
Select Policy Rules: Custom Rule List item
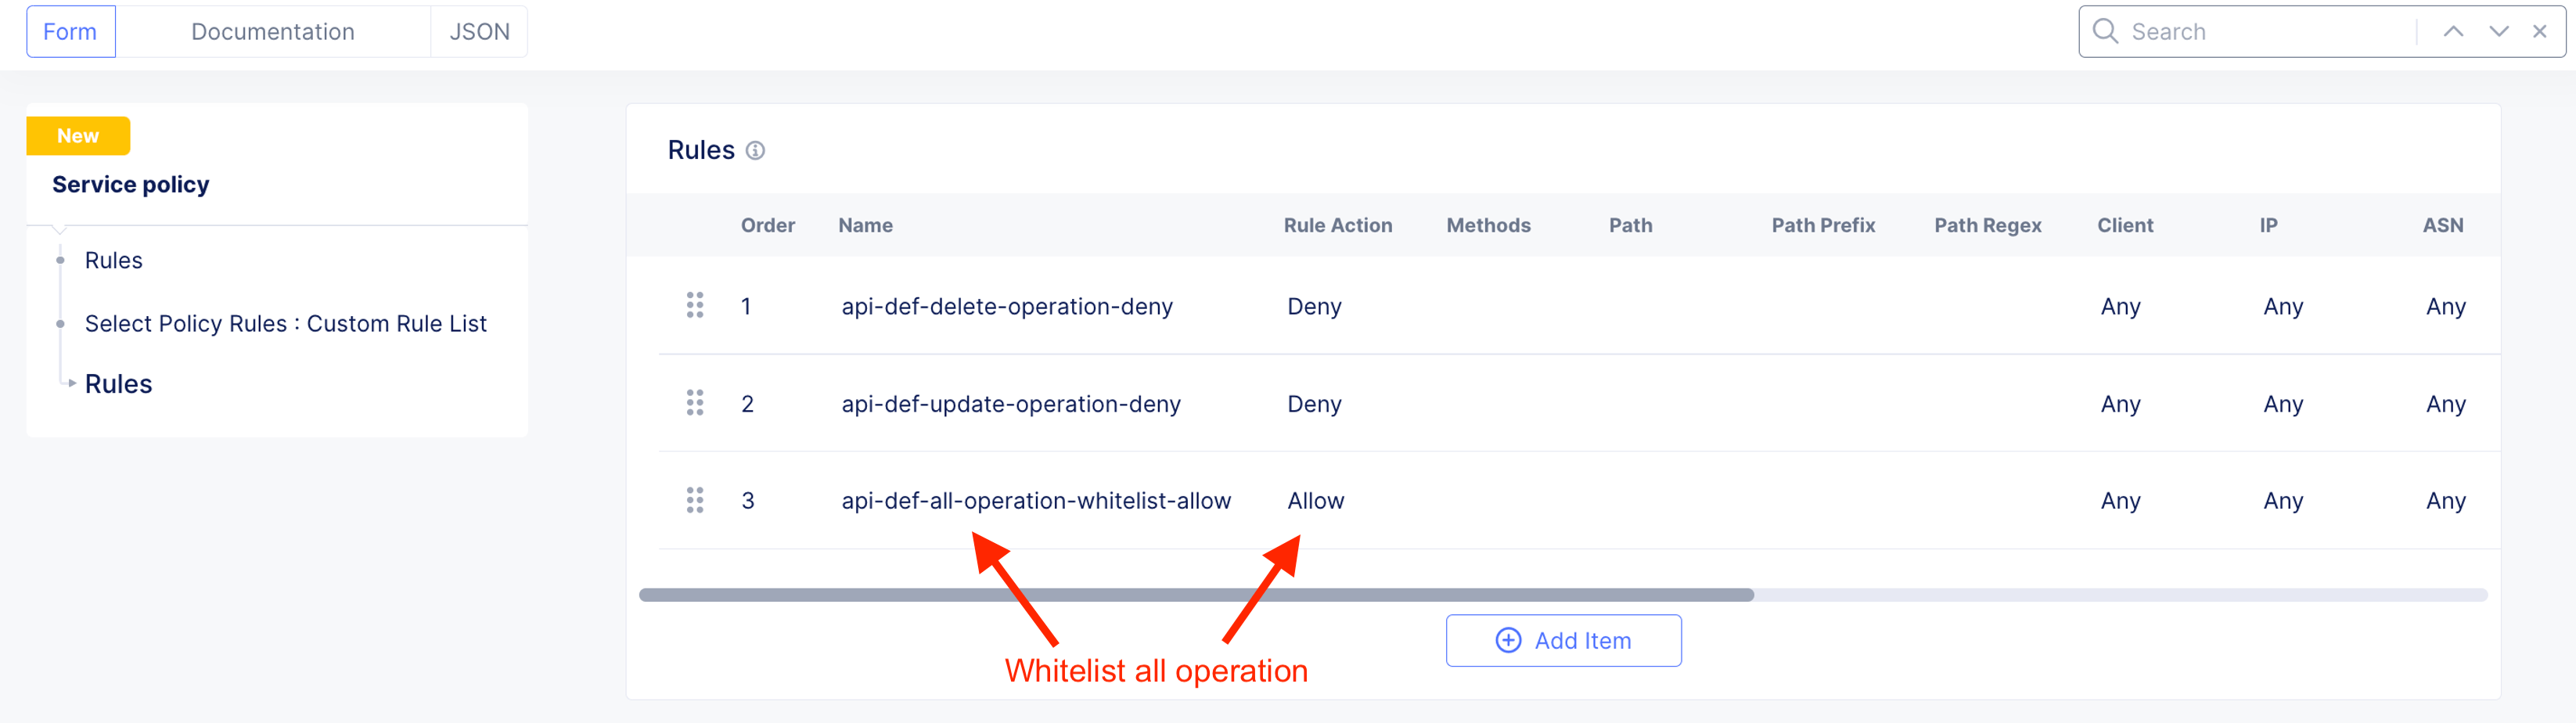point(285,323)
